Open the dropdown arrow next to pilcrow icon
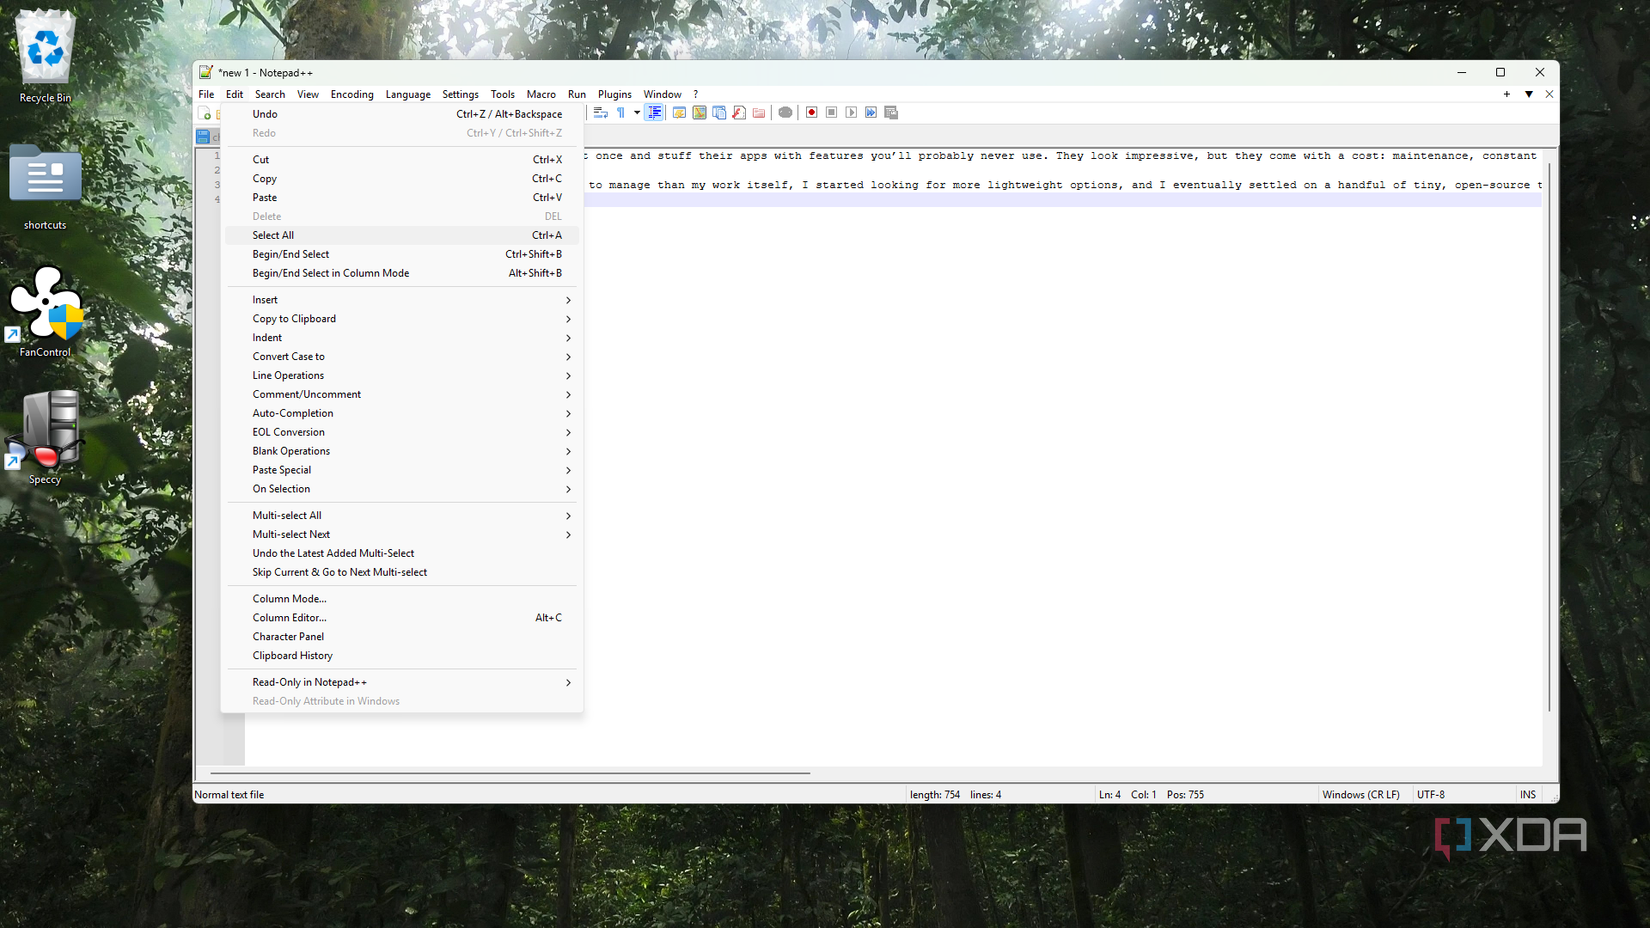Viewport: 1650px width, 928px height. point(637,113)
